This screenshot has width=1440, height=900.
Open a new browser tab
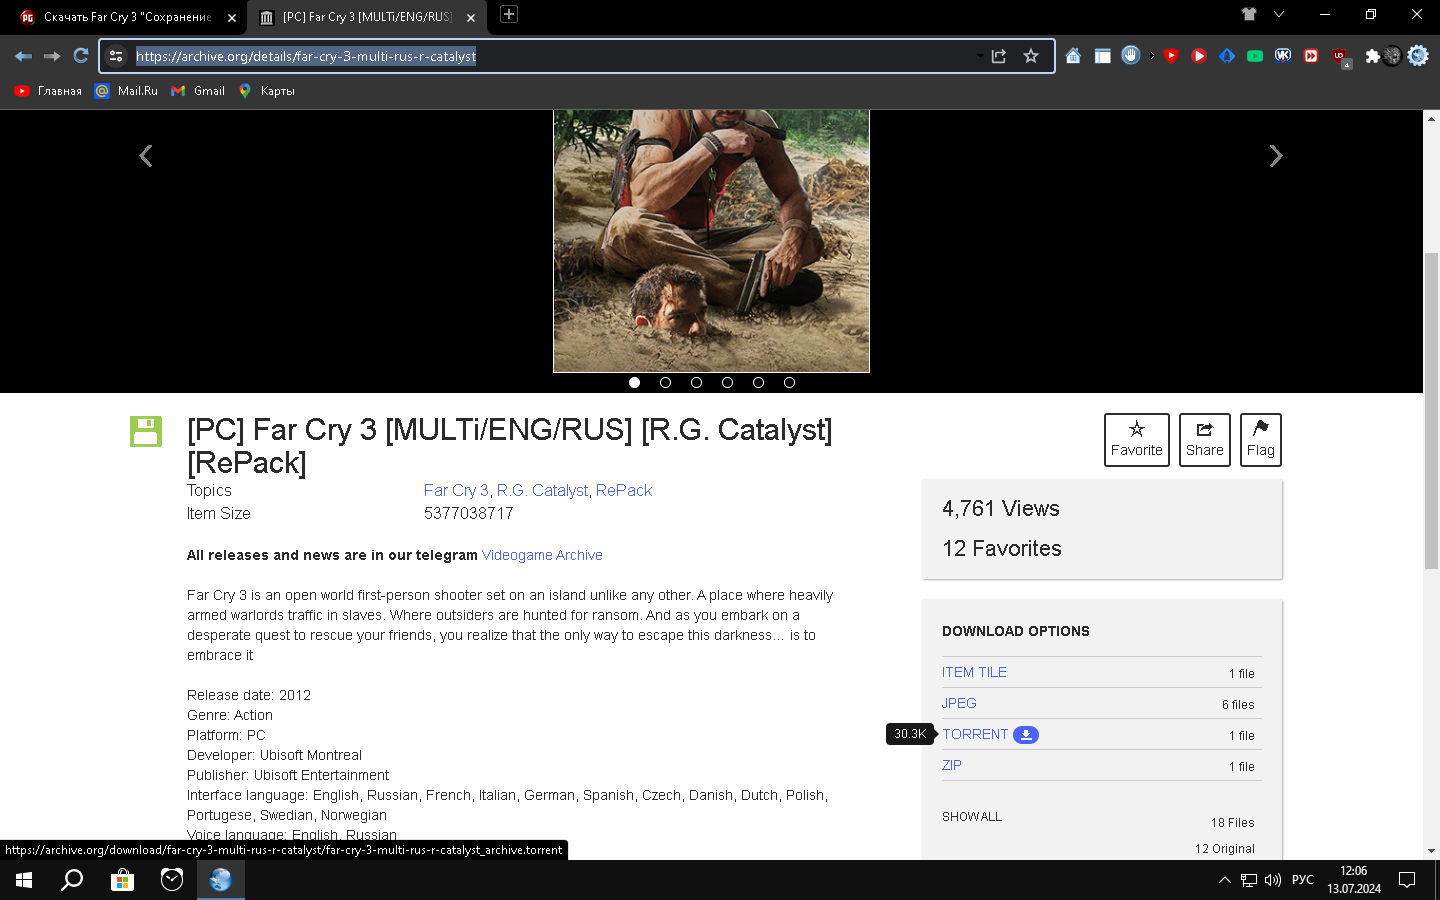[509, 14]
